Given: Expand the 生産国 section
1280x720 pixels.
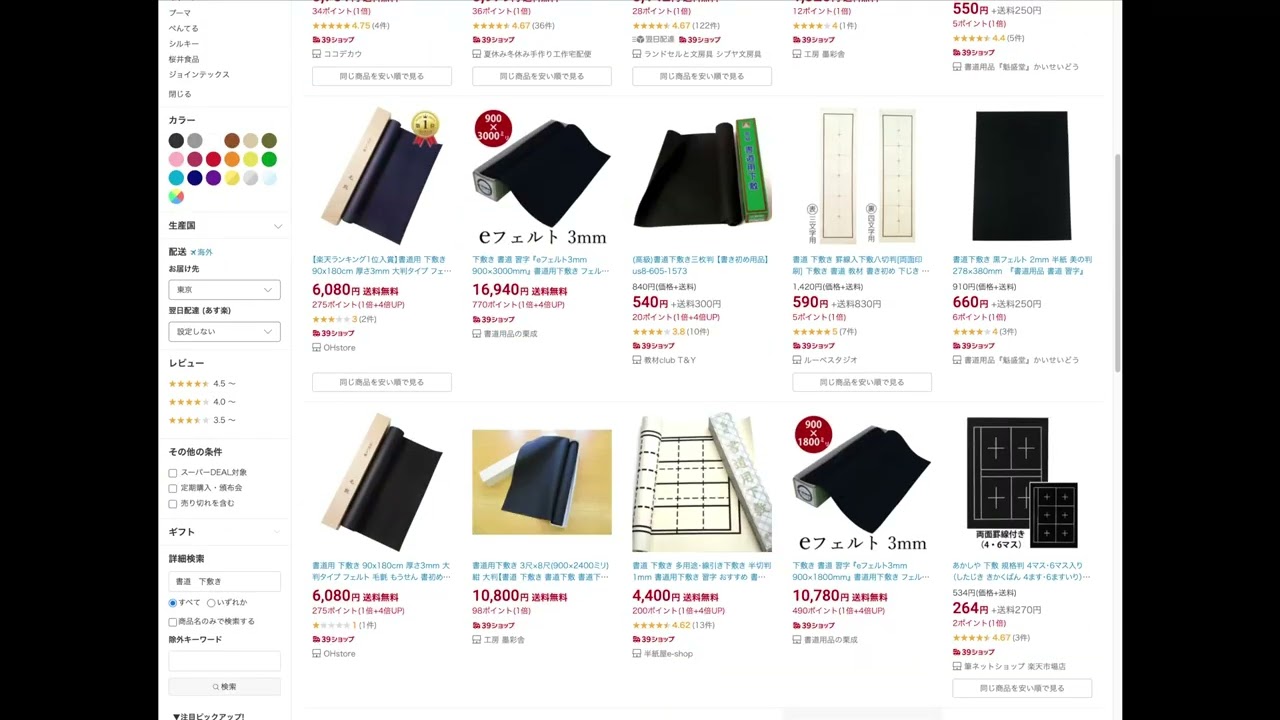Looking at the screenshot, I should pos(225,226).
